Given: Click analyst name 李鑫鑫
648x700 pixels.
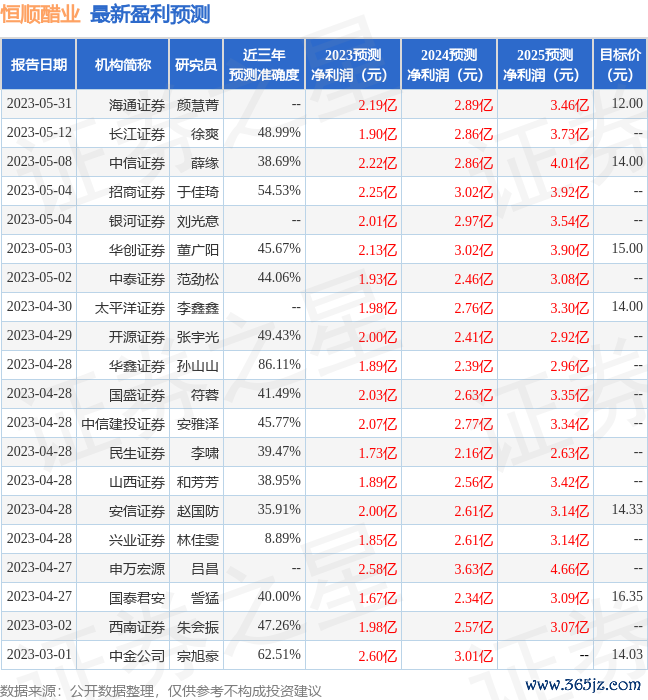Looking at the screenshot, I should [198, 308].
